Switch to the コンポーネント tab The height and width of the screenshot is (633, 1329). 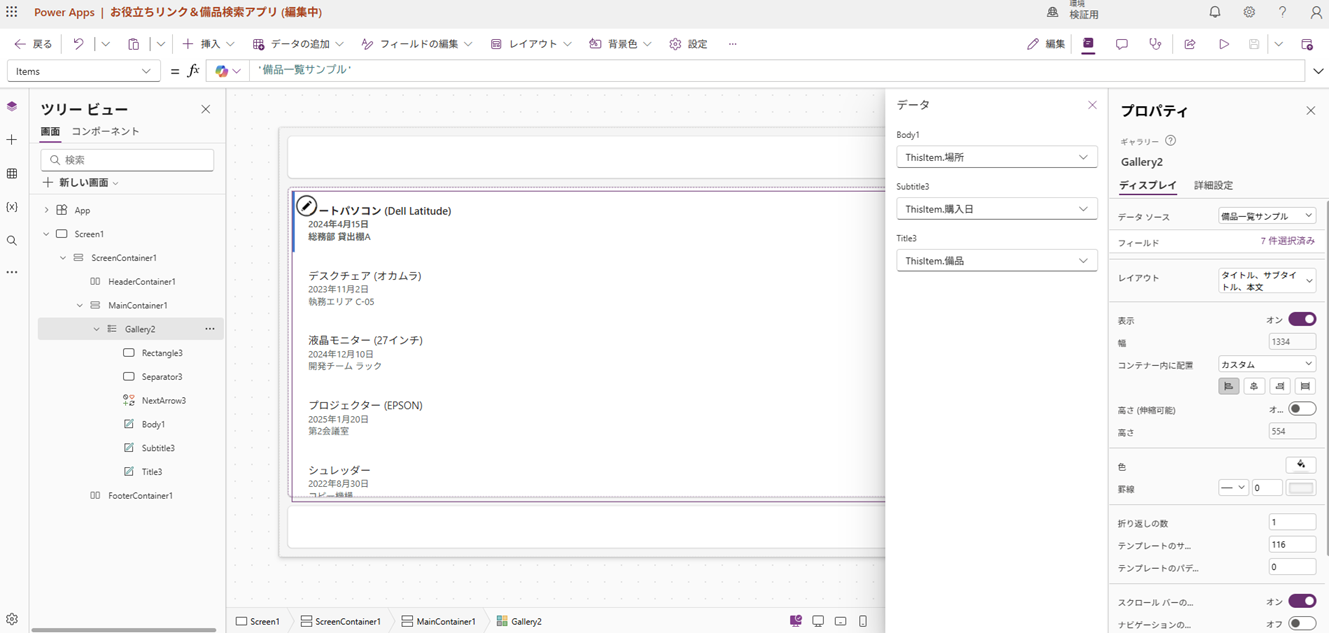click(105, 131)
